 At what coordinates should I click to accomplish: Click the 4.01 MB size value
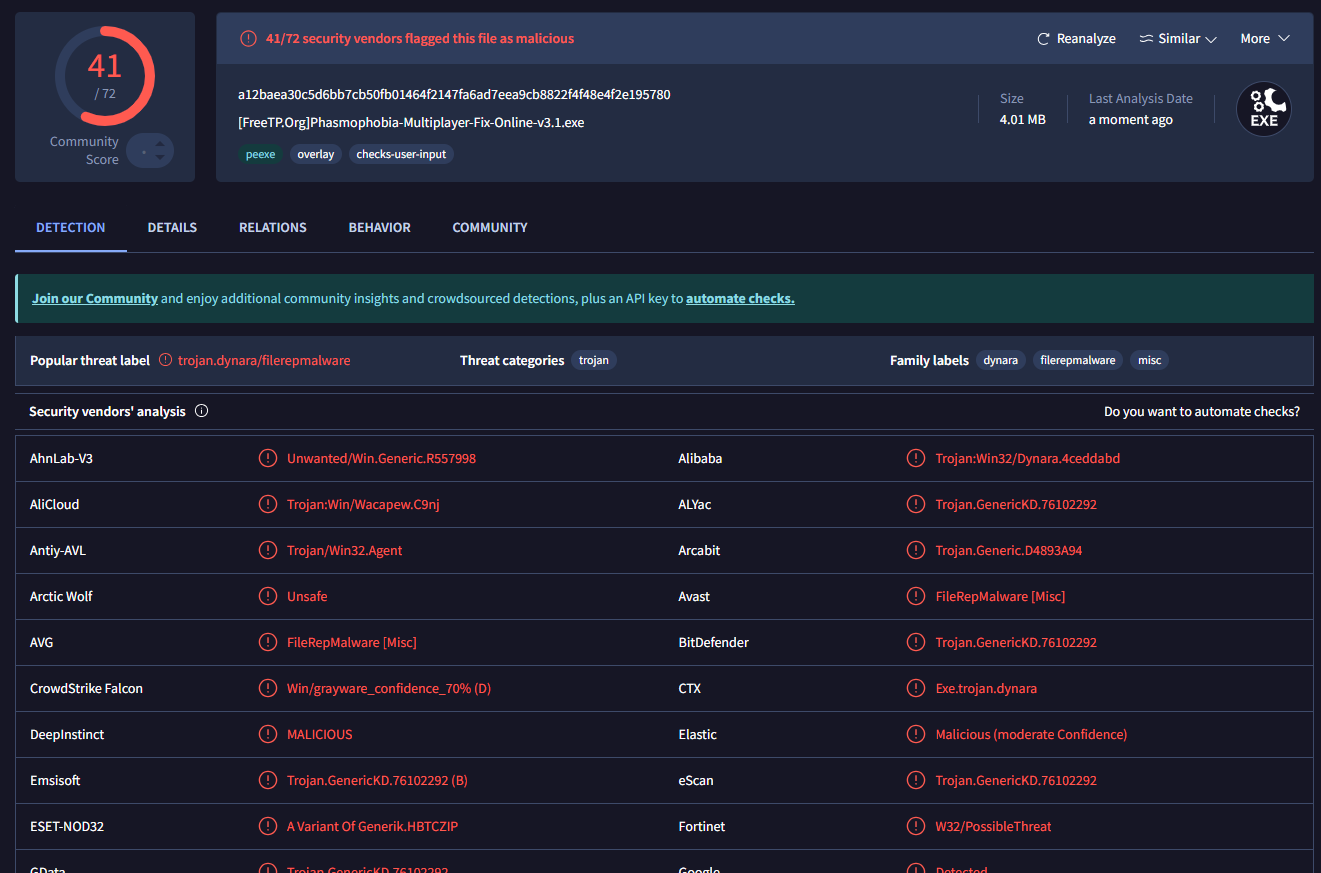tap(1023, 120)
